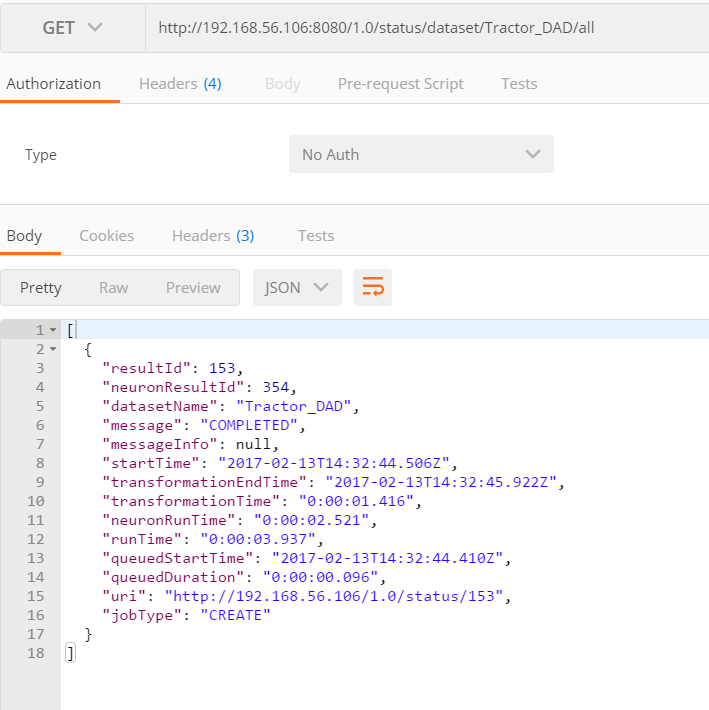
Task: Click the queuedDuration value 0:00:00.096
Action: [321, 577]
